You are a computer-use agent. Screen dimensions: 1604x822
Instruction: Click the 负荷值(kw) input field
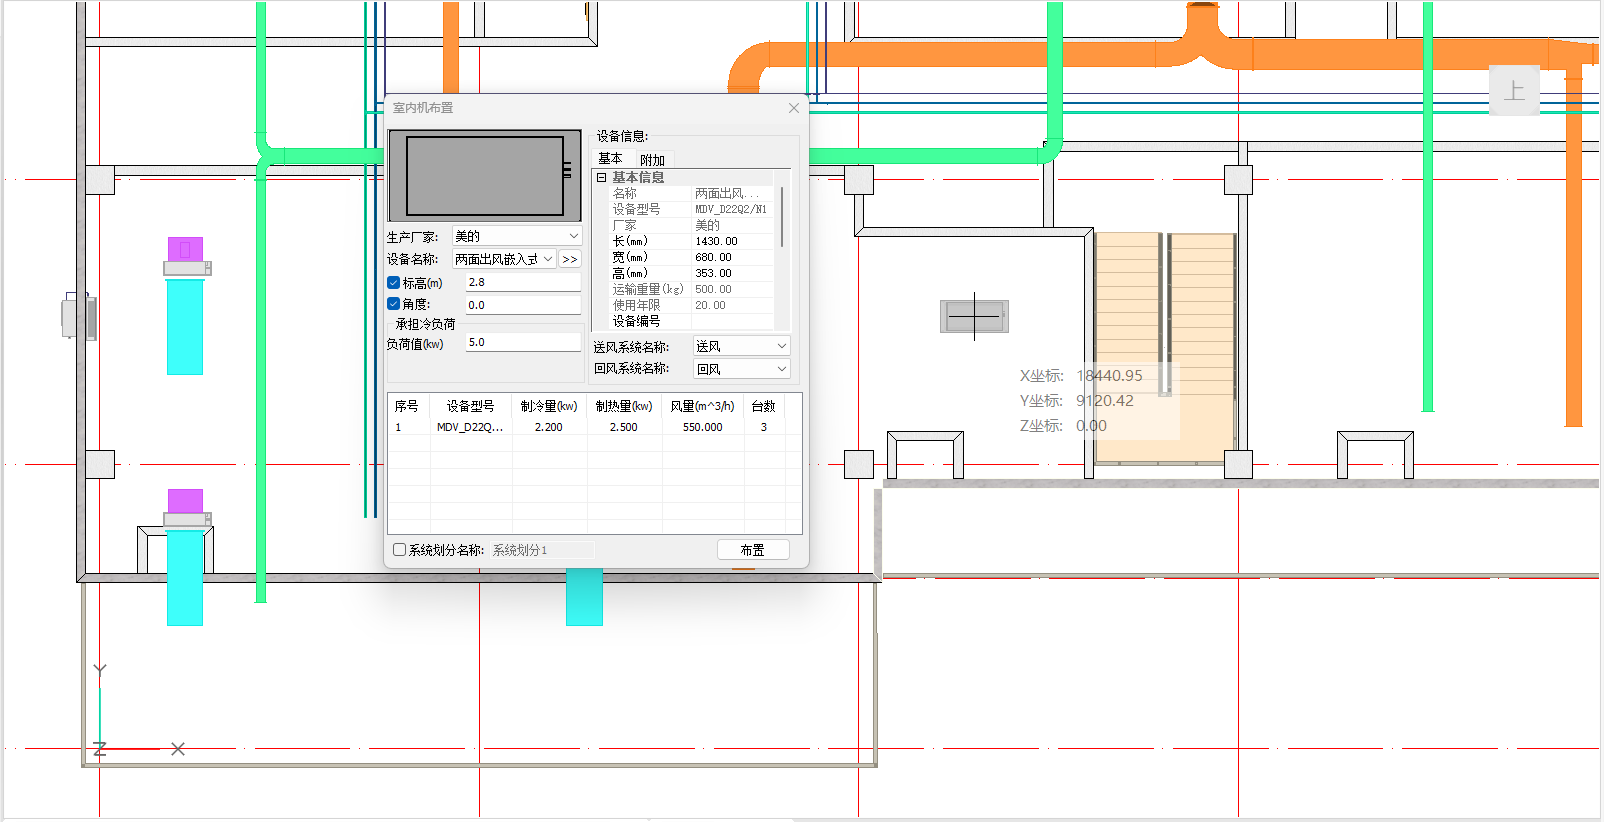coord(522,342)
